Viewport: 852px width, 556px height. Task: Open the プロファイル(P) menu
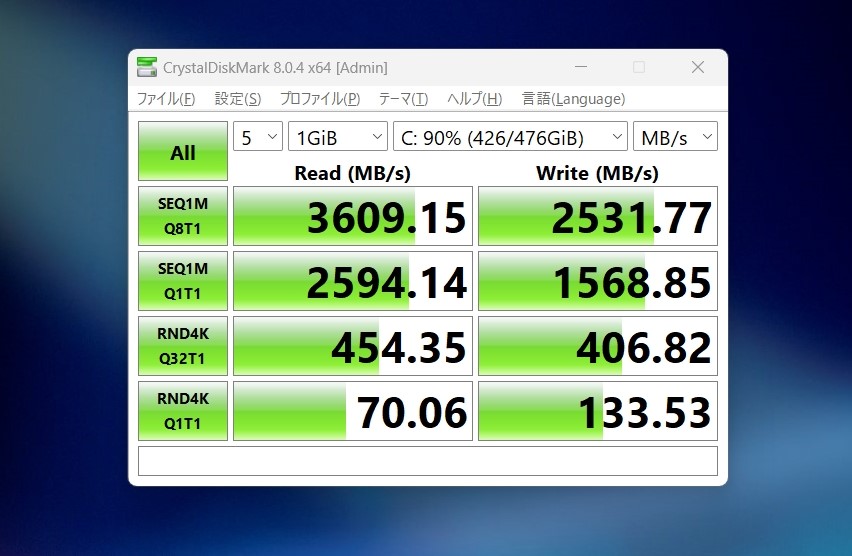point(319,99)
